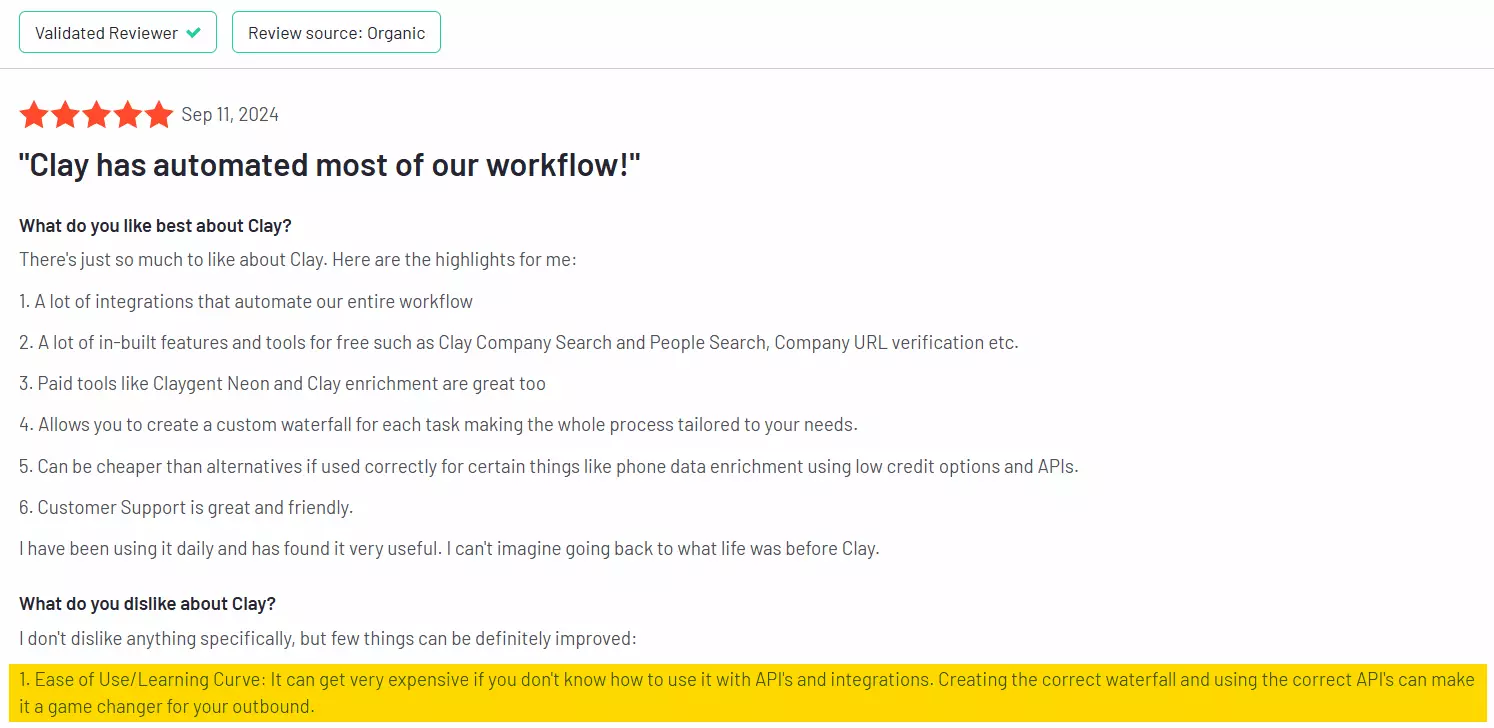Click the third orange rating star
Image resolution: width=1494 pixels, height=728 pixels.
(x=96, y=115)
